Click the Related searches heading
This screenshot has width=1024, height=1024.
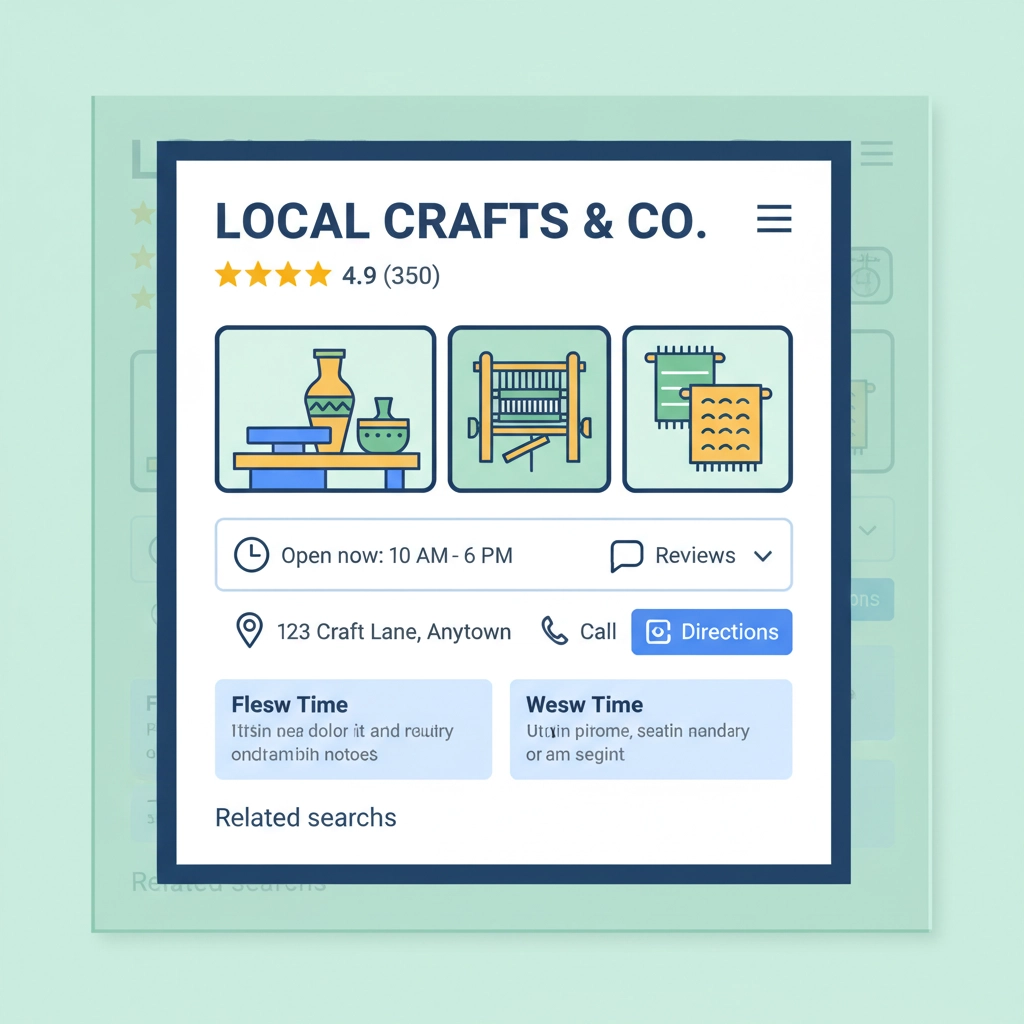306,817
